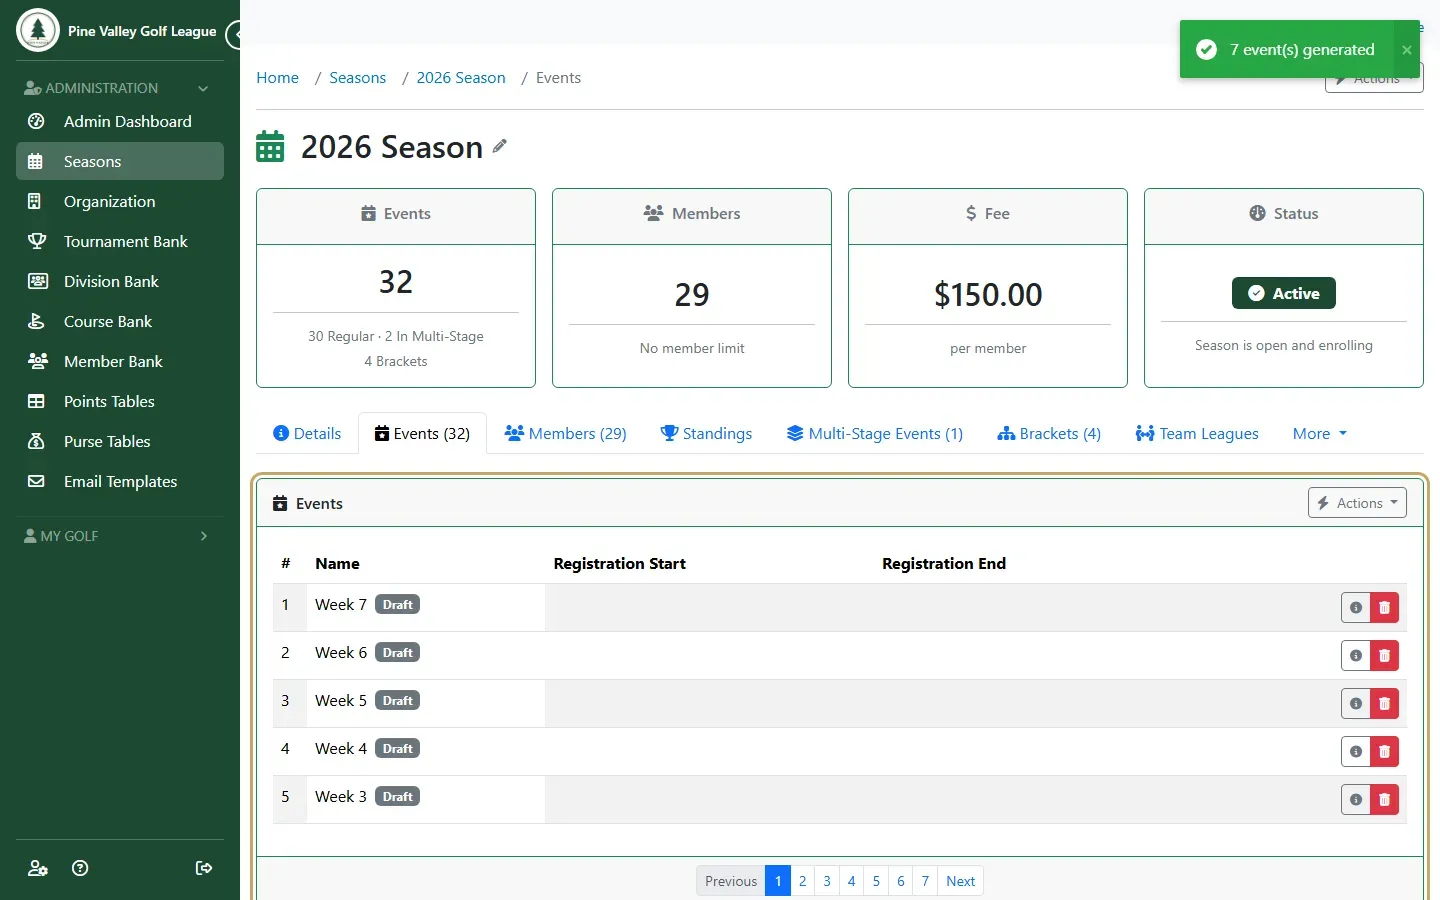The width and height of the screenshot is (1440, 900).
Task: Open info for the Week 6 event
Action: point(1356,656)
